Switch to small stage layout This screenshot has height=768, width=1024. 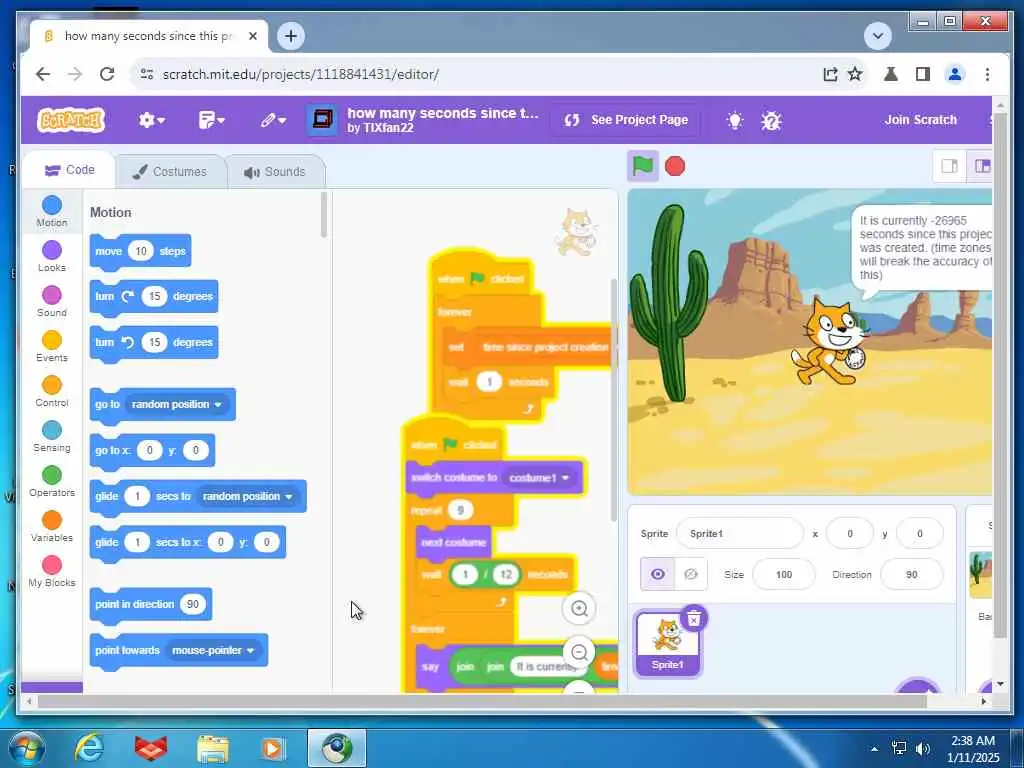point(950,166)
